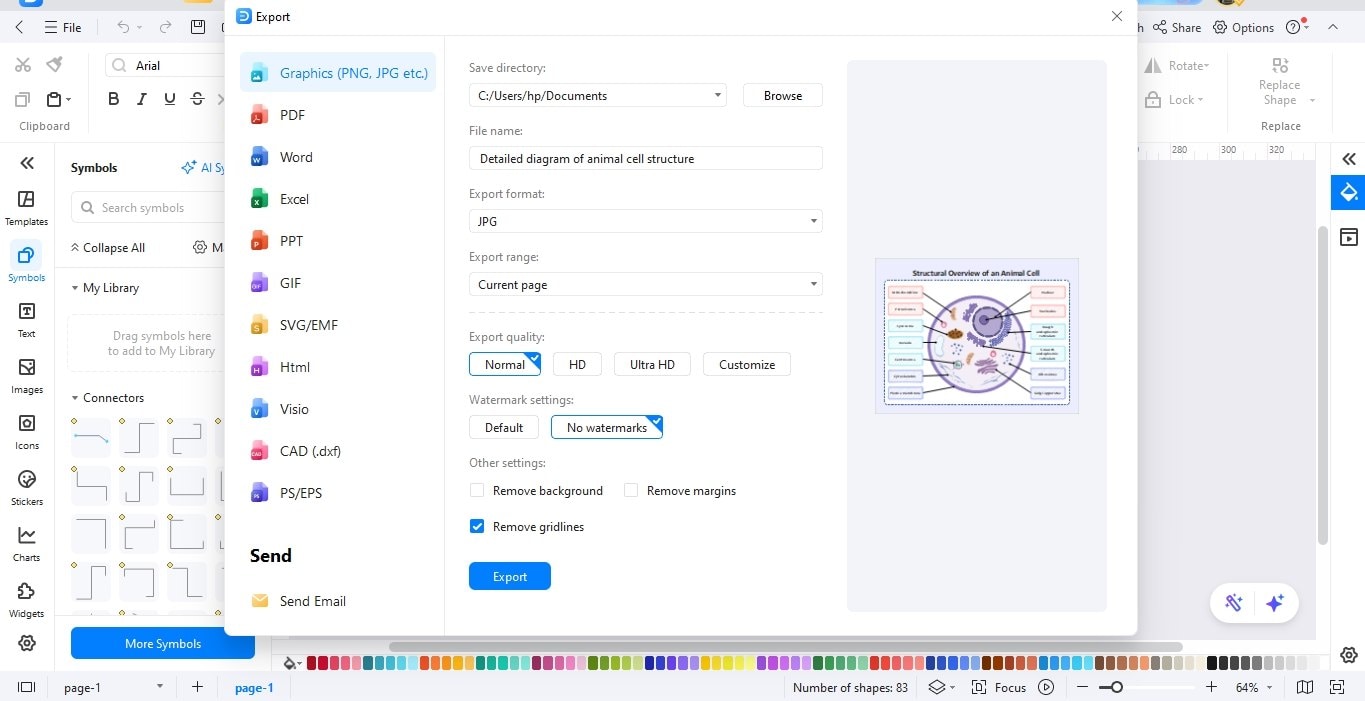Open the Symbols panel in the sidebar

26,262
